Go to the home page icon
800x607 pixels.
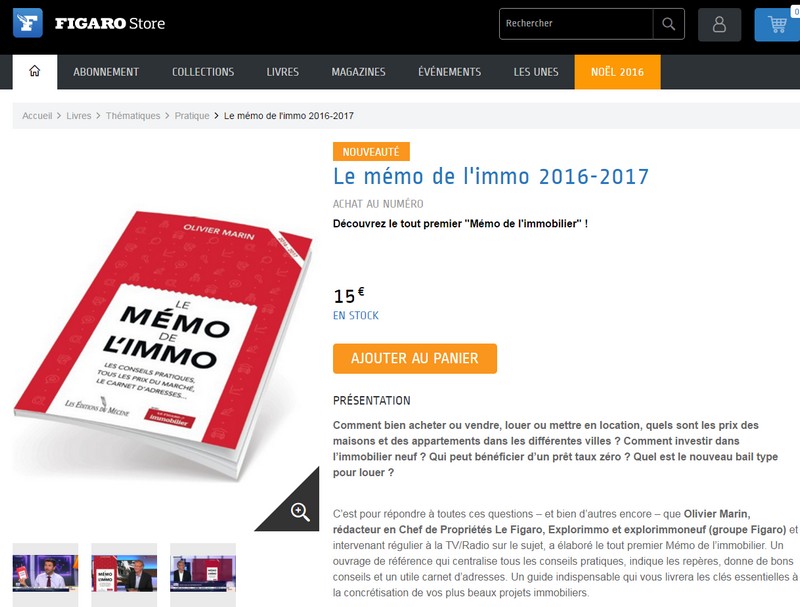35,71
